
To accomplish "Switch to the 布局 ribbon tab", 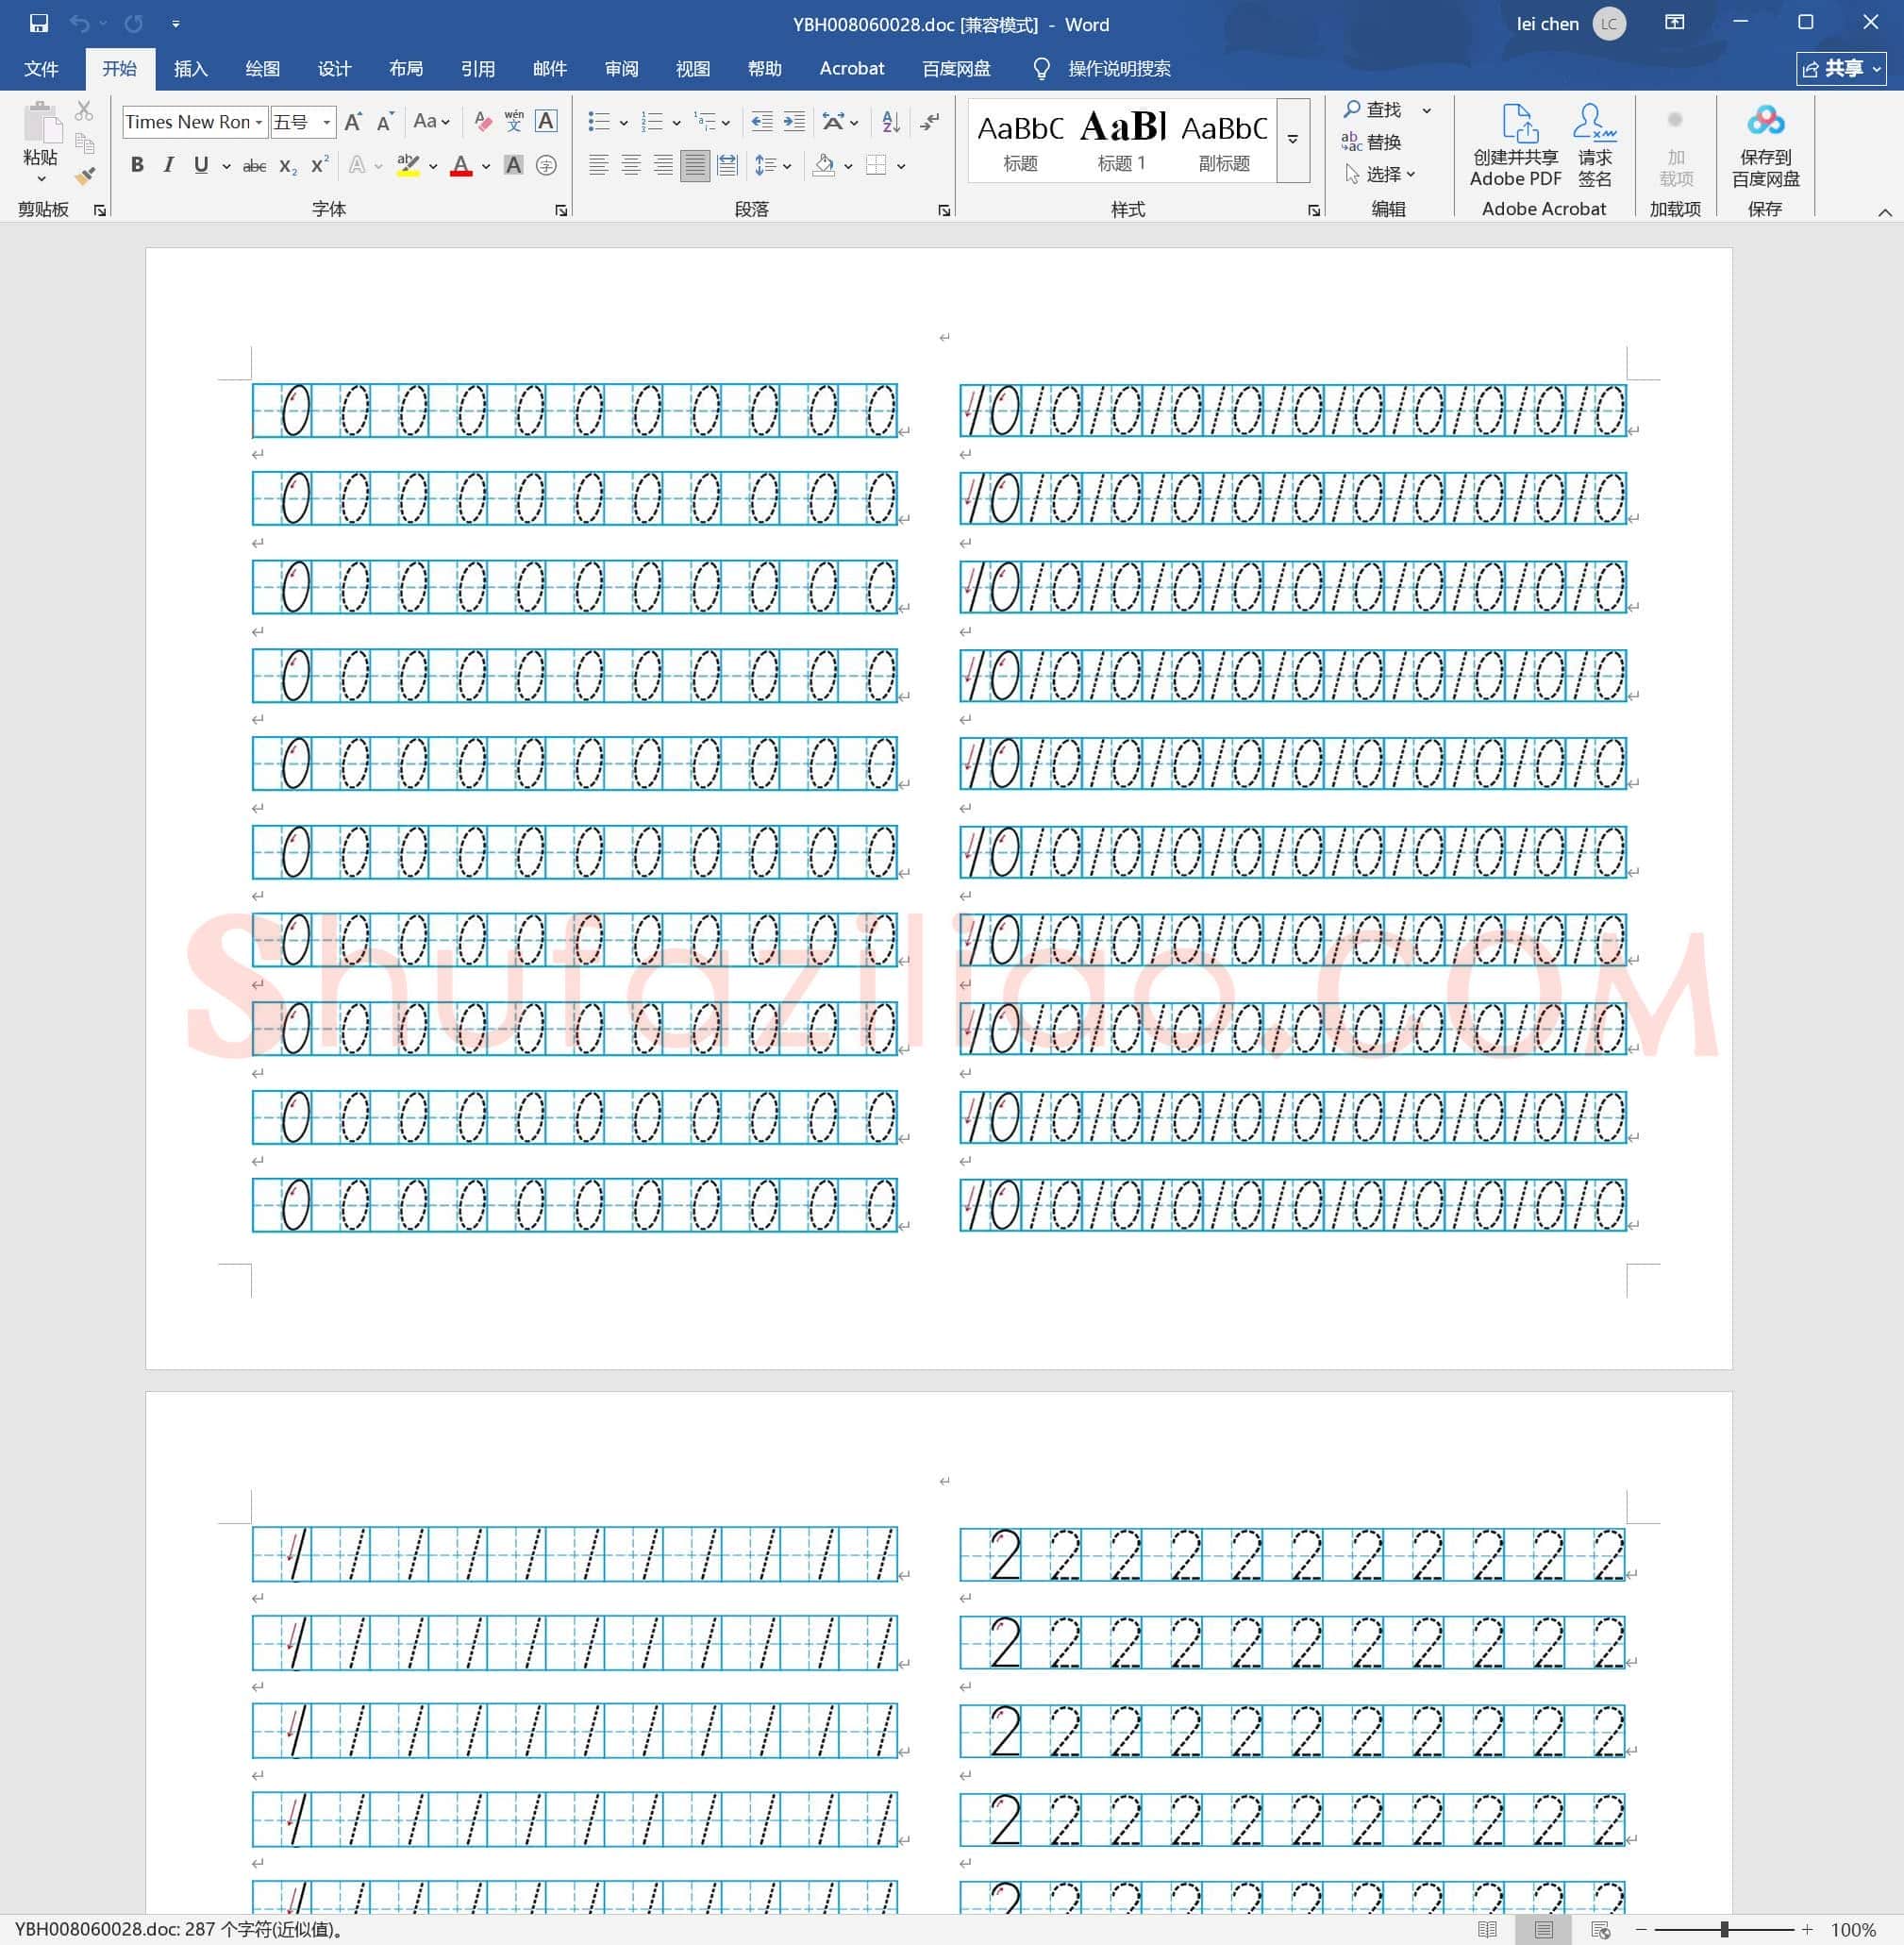I will [405, 69].
